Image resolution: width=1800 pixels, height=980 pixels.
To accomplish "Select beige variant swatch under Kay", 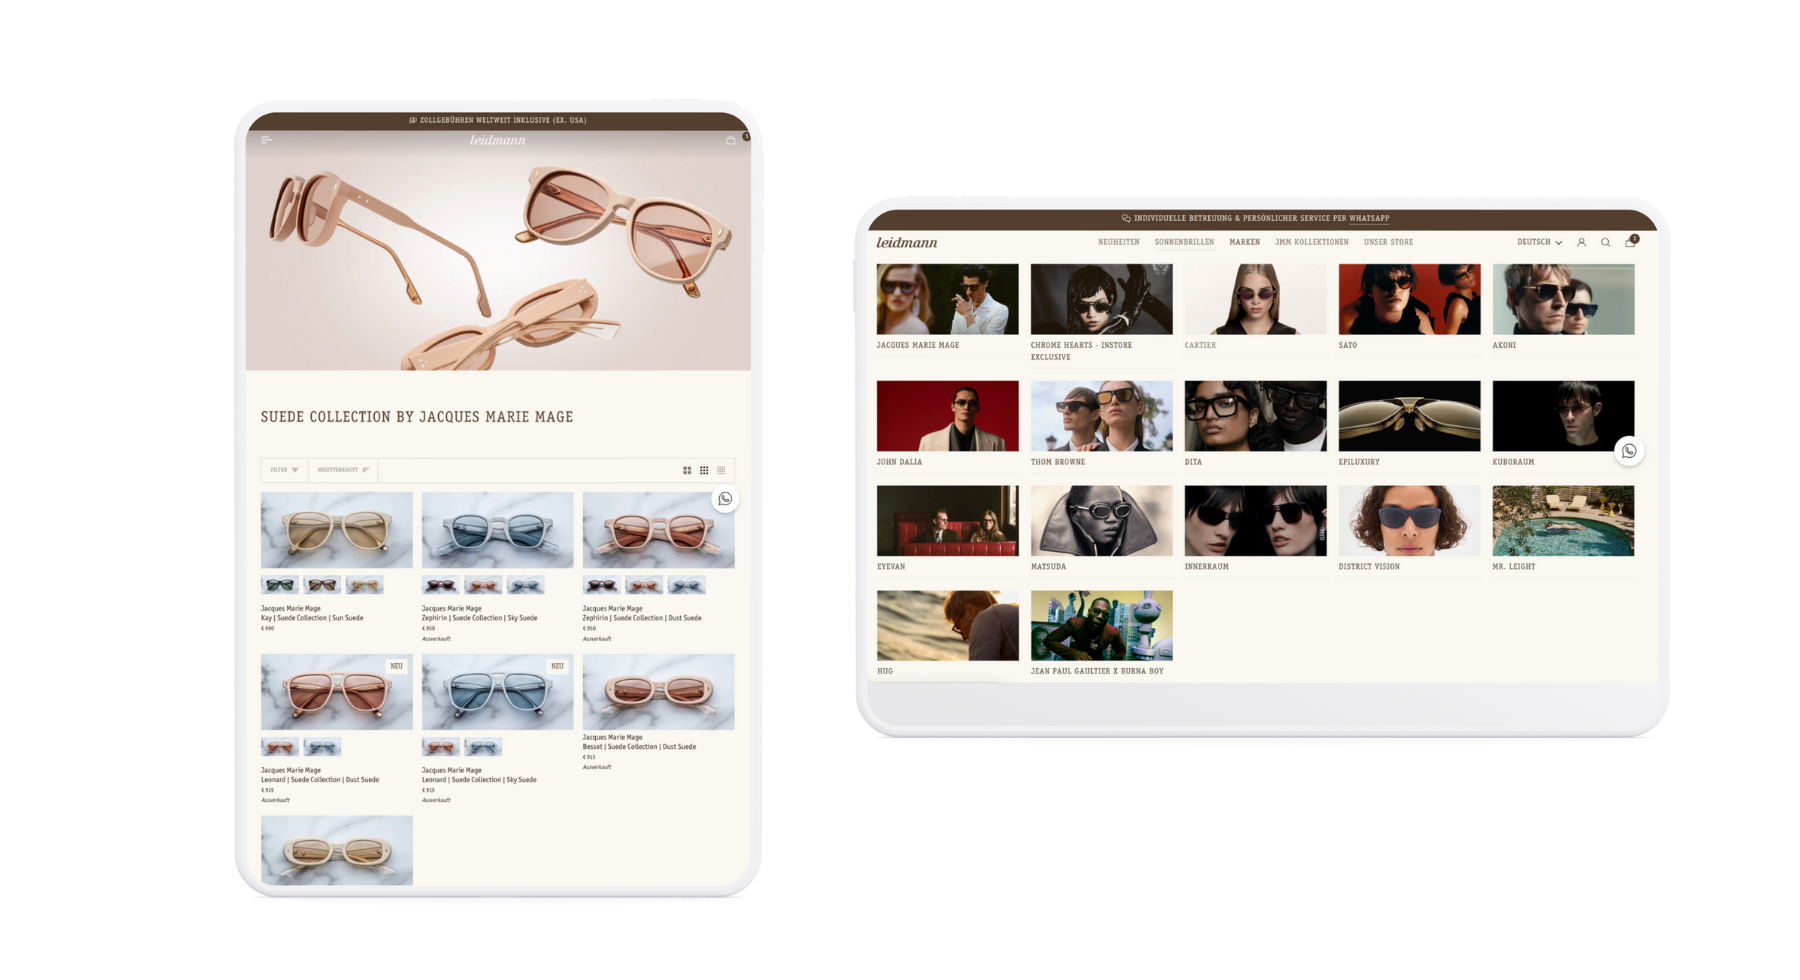I will point(364,585).
